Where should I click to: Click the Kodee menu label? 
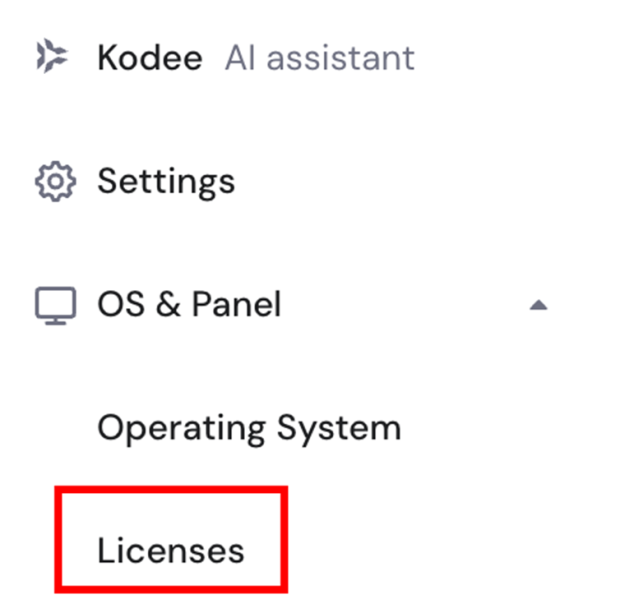150,58
